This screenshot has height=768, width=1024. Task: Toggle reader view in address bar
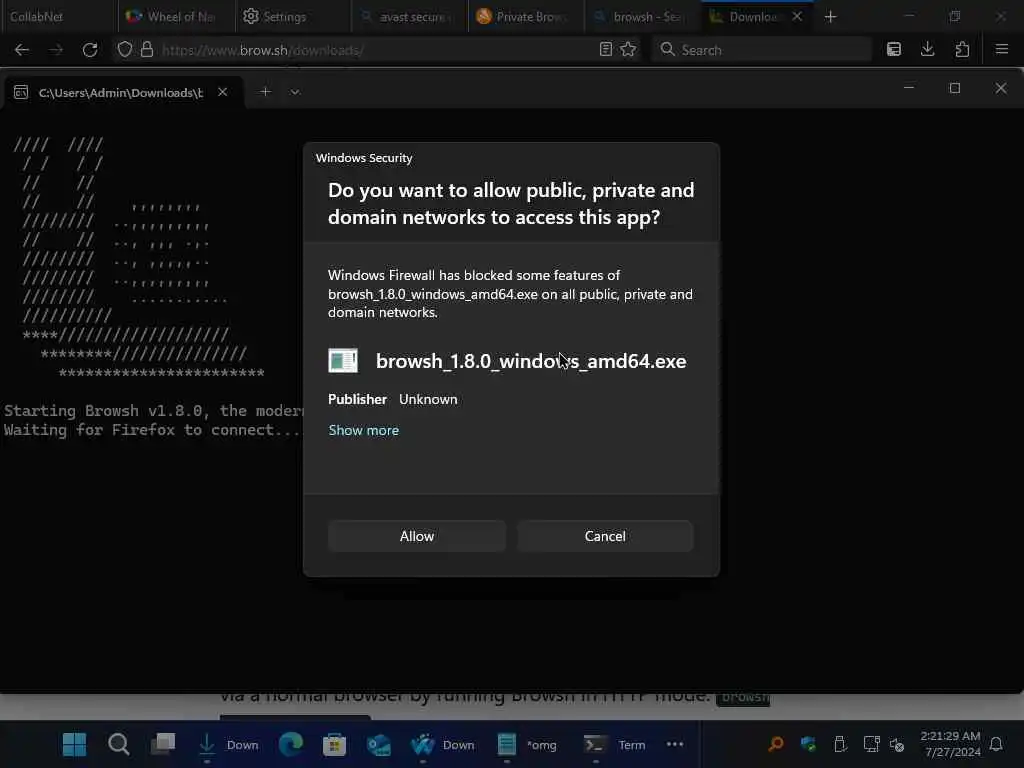[605, 50]
